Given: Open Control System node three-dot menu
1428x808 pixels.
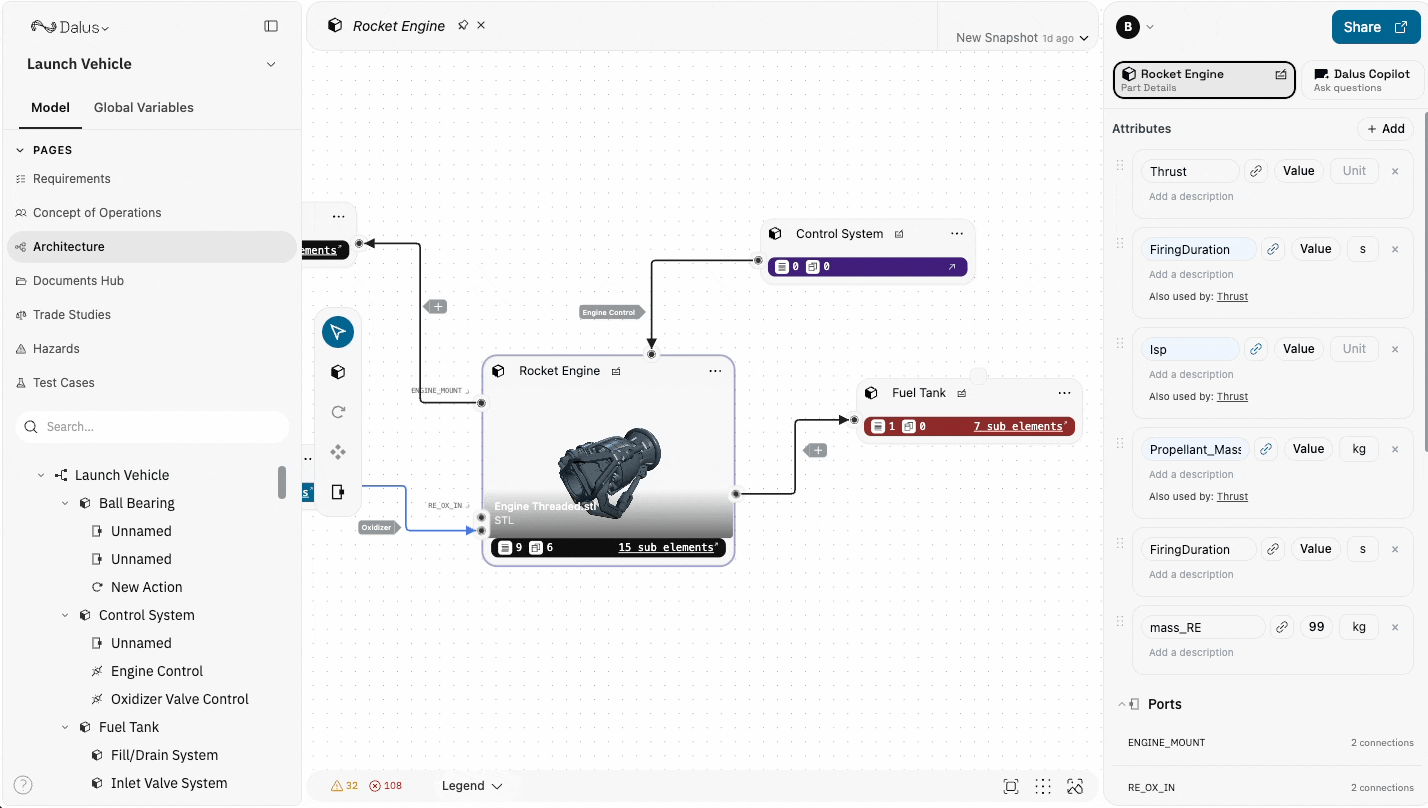Looking at the screenshot, I should coord(957,233).
